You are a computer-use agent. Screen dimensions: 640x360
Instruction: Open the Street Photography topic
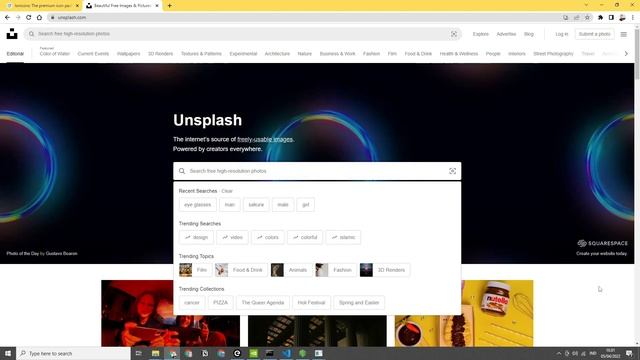553,53
